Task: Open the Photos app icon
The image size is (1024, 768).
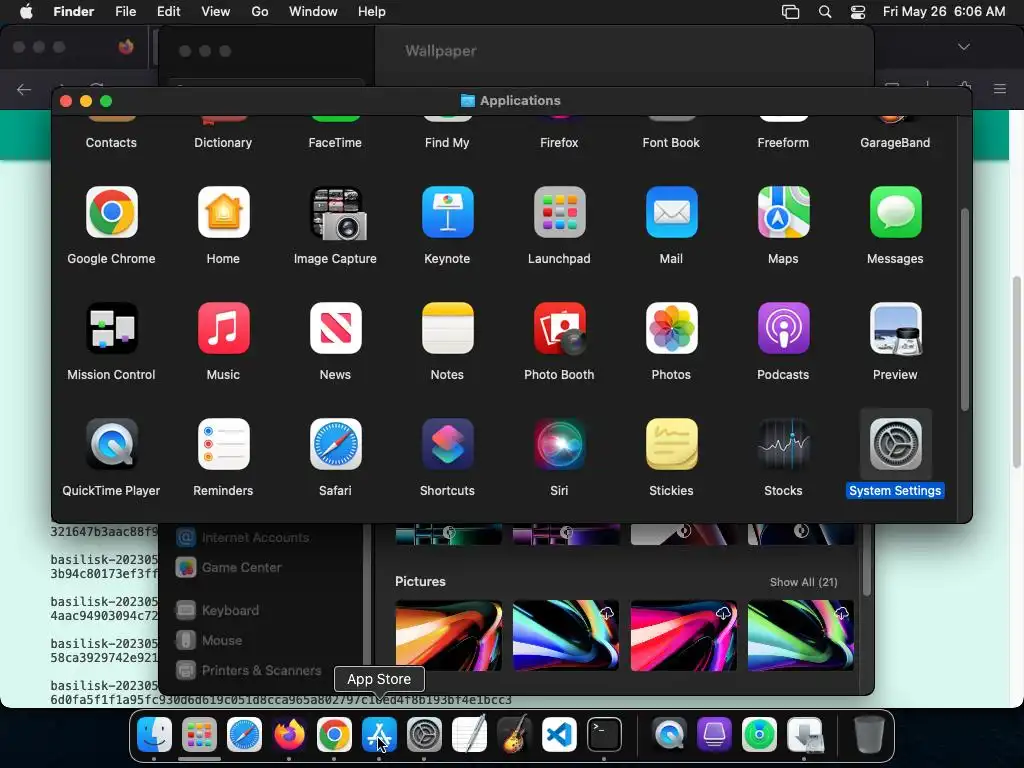Action: coord(671,328)
